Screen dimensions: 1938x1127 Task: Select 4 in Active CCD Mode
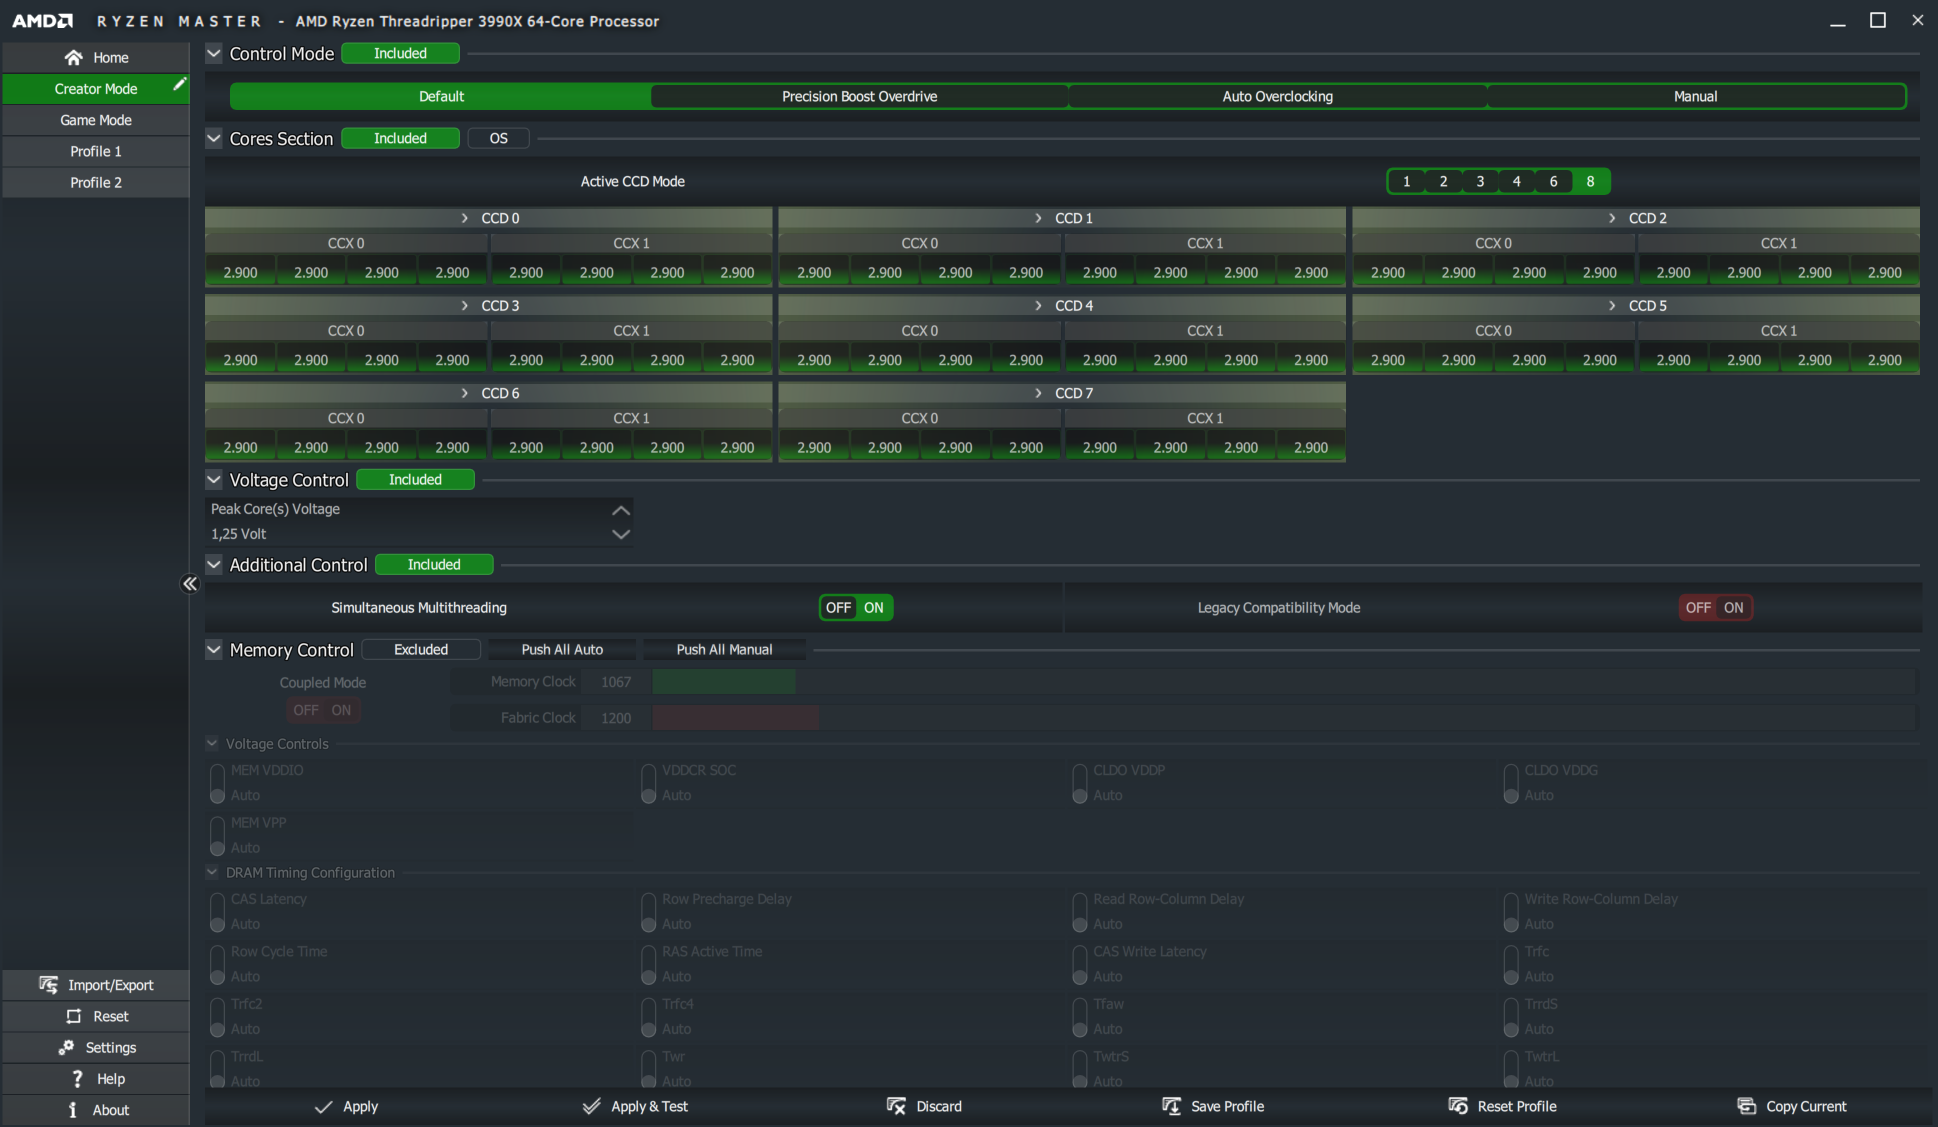(1516, 182)
